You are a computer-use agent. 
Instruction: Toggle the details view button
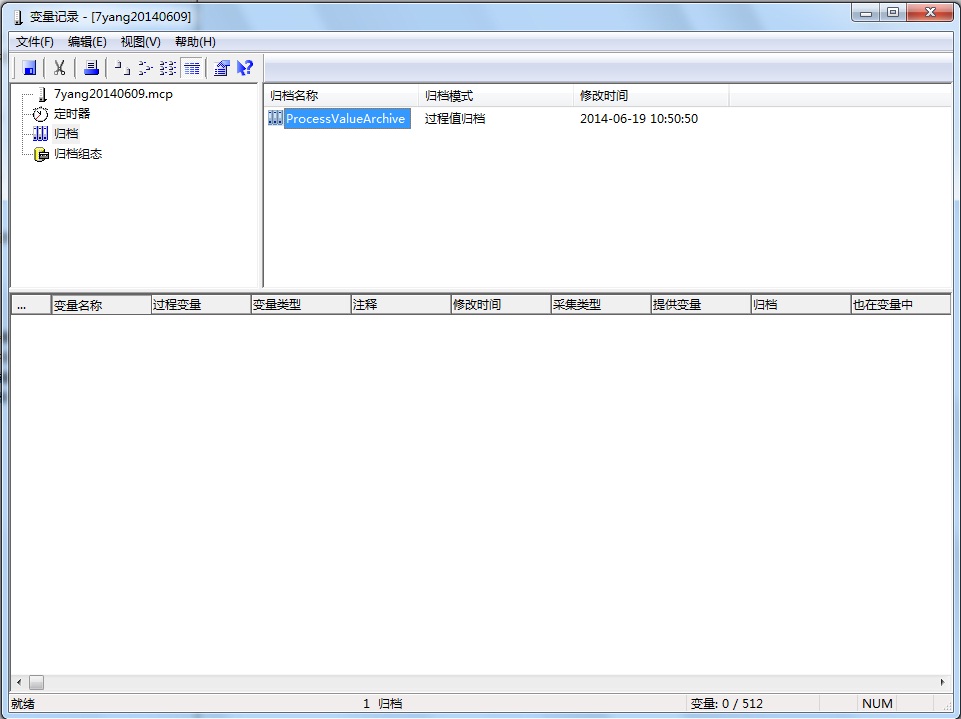[x=192, y=68]
